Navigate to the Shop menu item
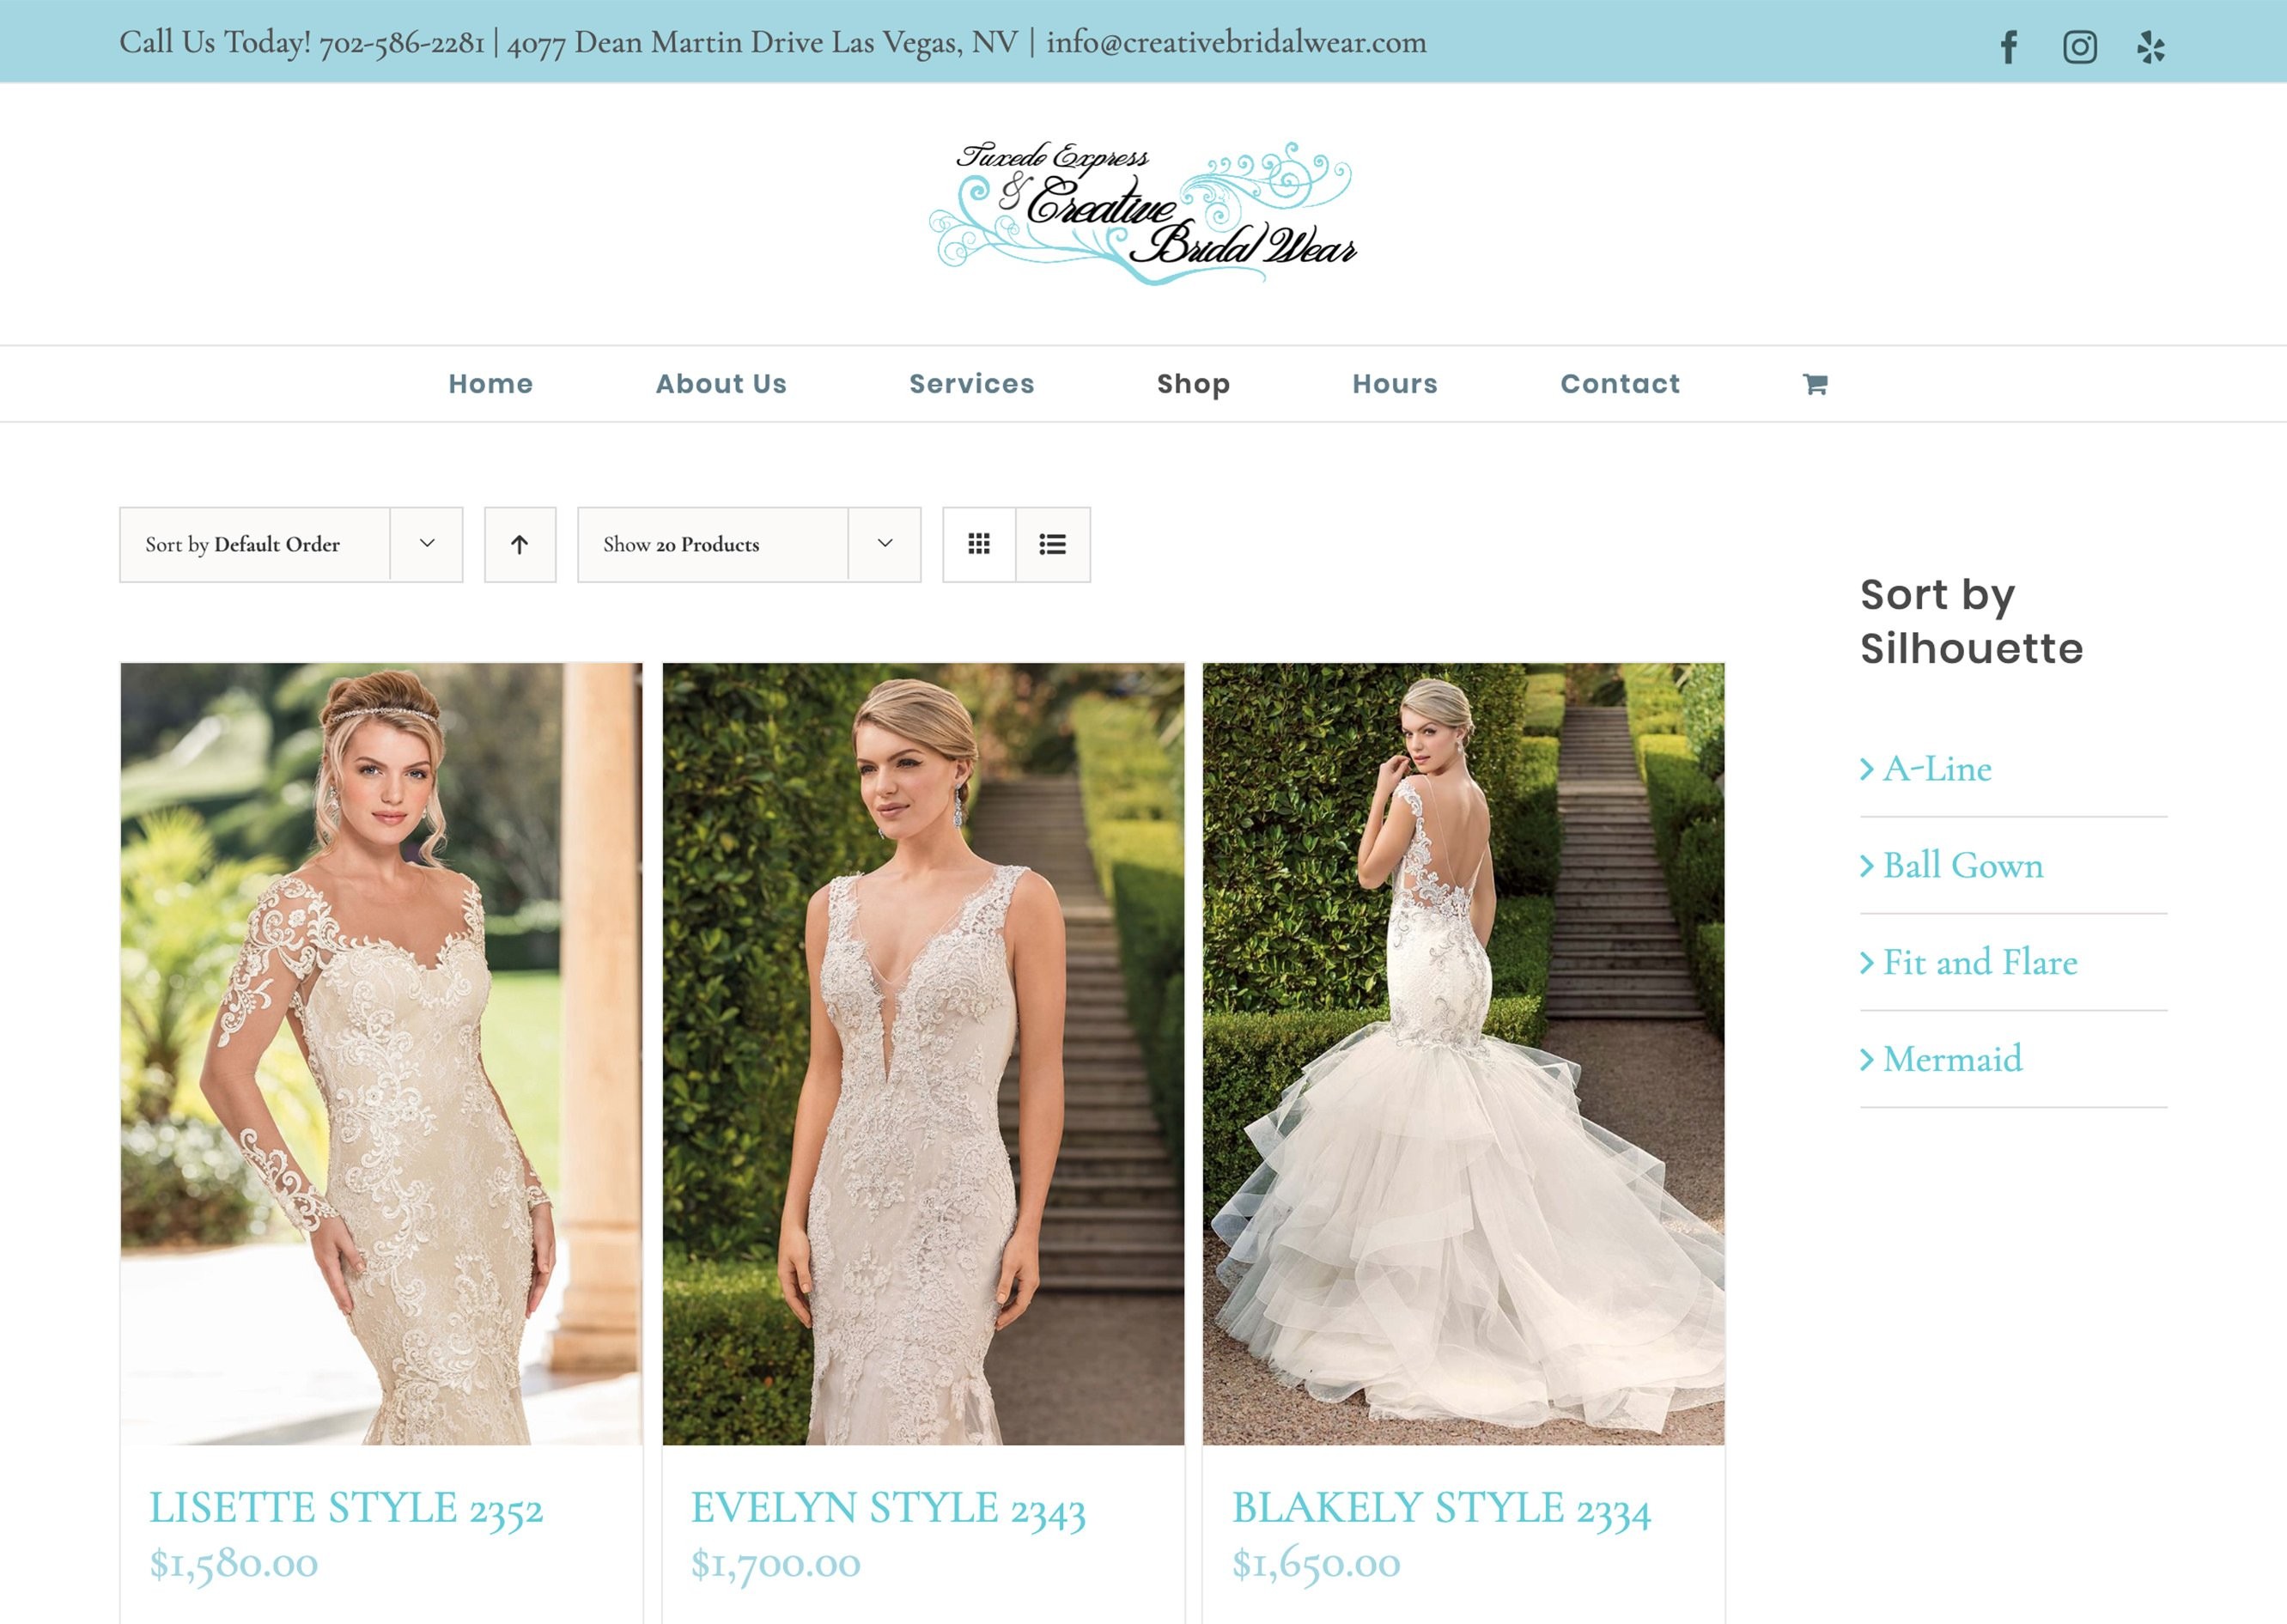This screenshot has width=2287, height=1624. 1193,383
